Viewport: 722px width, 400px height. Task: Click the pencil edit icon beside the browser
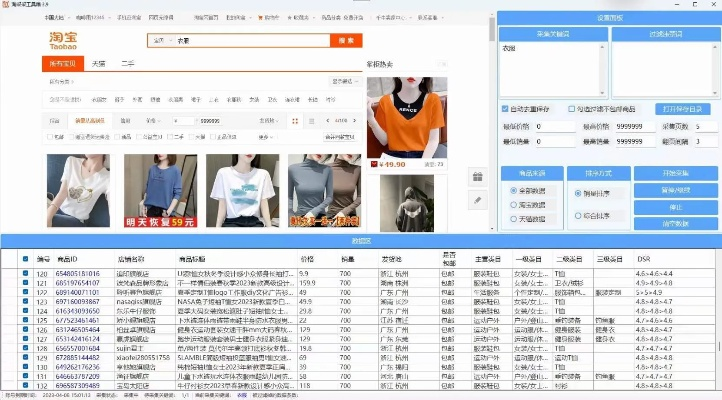pyautogui.click(x=477, y=200)
